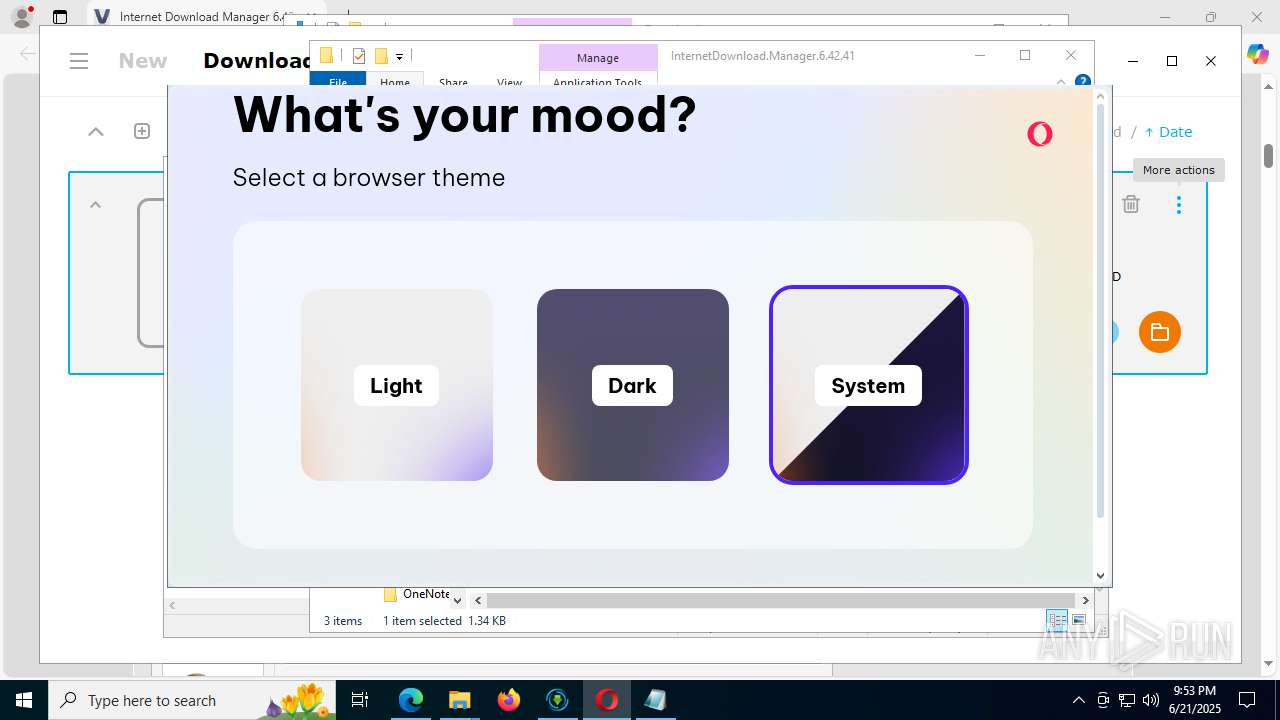This screenshot has height=720, width=1280.
Task: Collapse the downloads group with the top chevron
Action: pos(96,131)
